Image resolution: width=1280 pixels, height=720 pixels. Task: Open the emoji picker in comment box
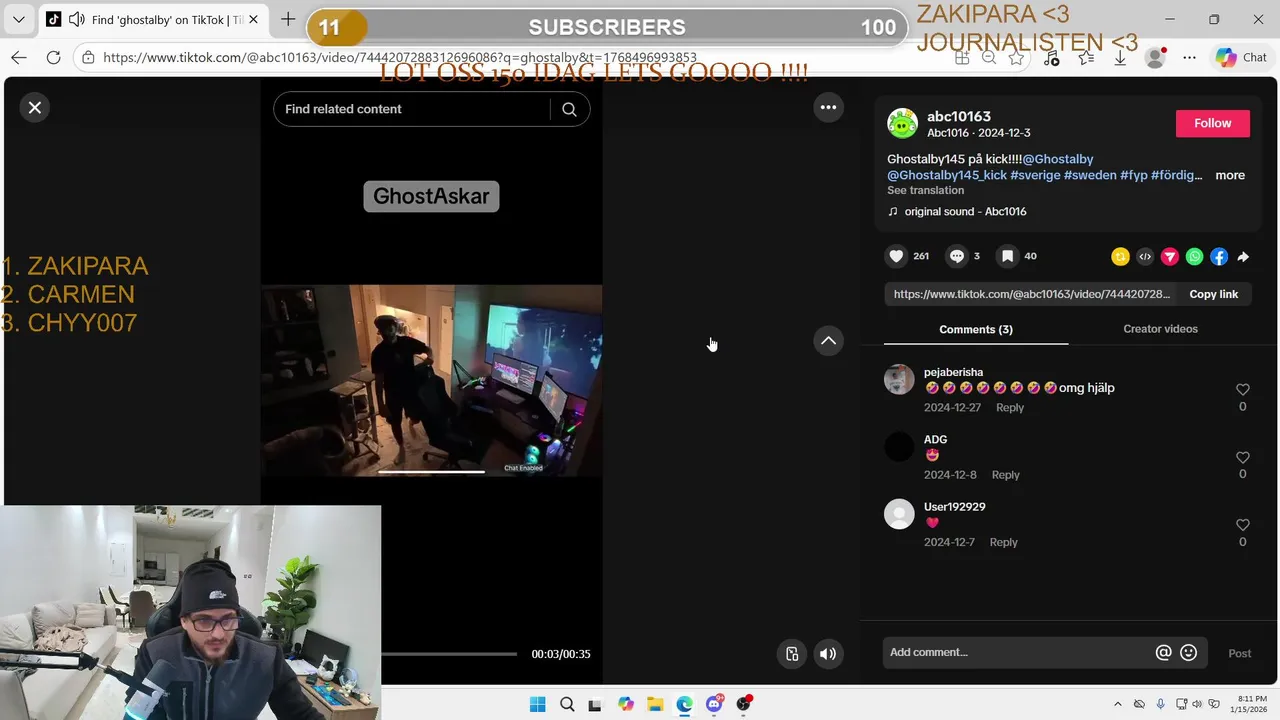1189,652
